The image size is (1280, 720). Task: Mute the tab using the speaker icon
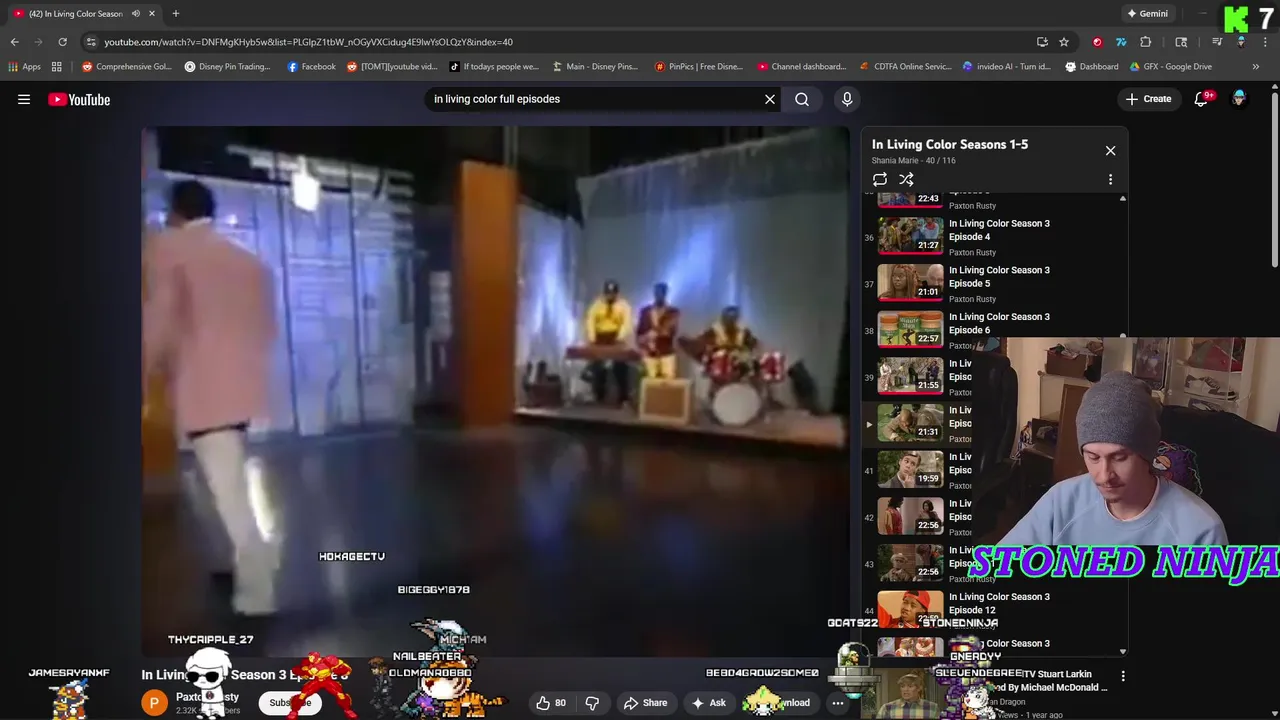pos(135,14)
